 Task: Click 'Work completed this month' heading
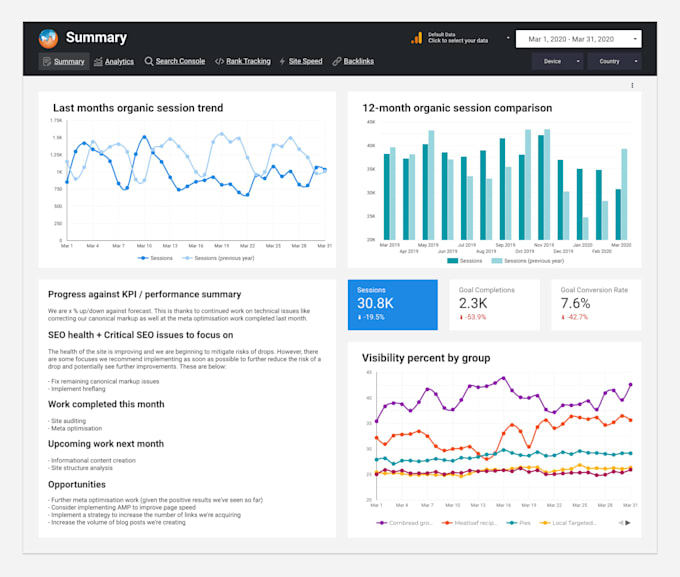(x=106, y=404)
